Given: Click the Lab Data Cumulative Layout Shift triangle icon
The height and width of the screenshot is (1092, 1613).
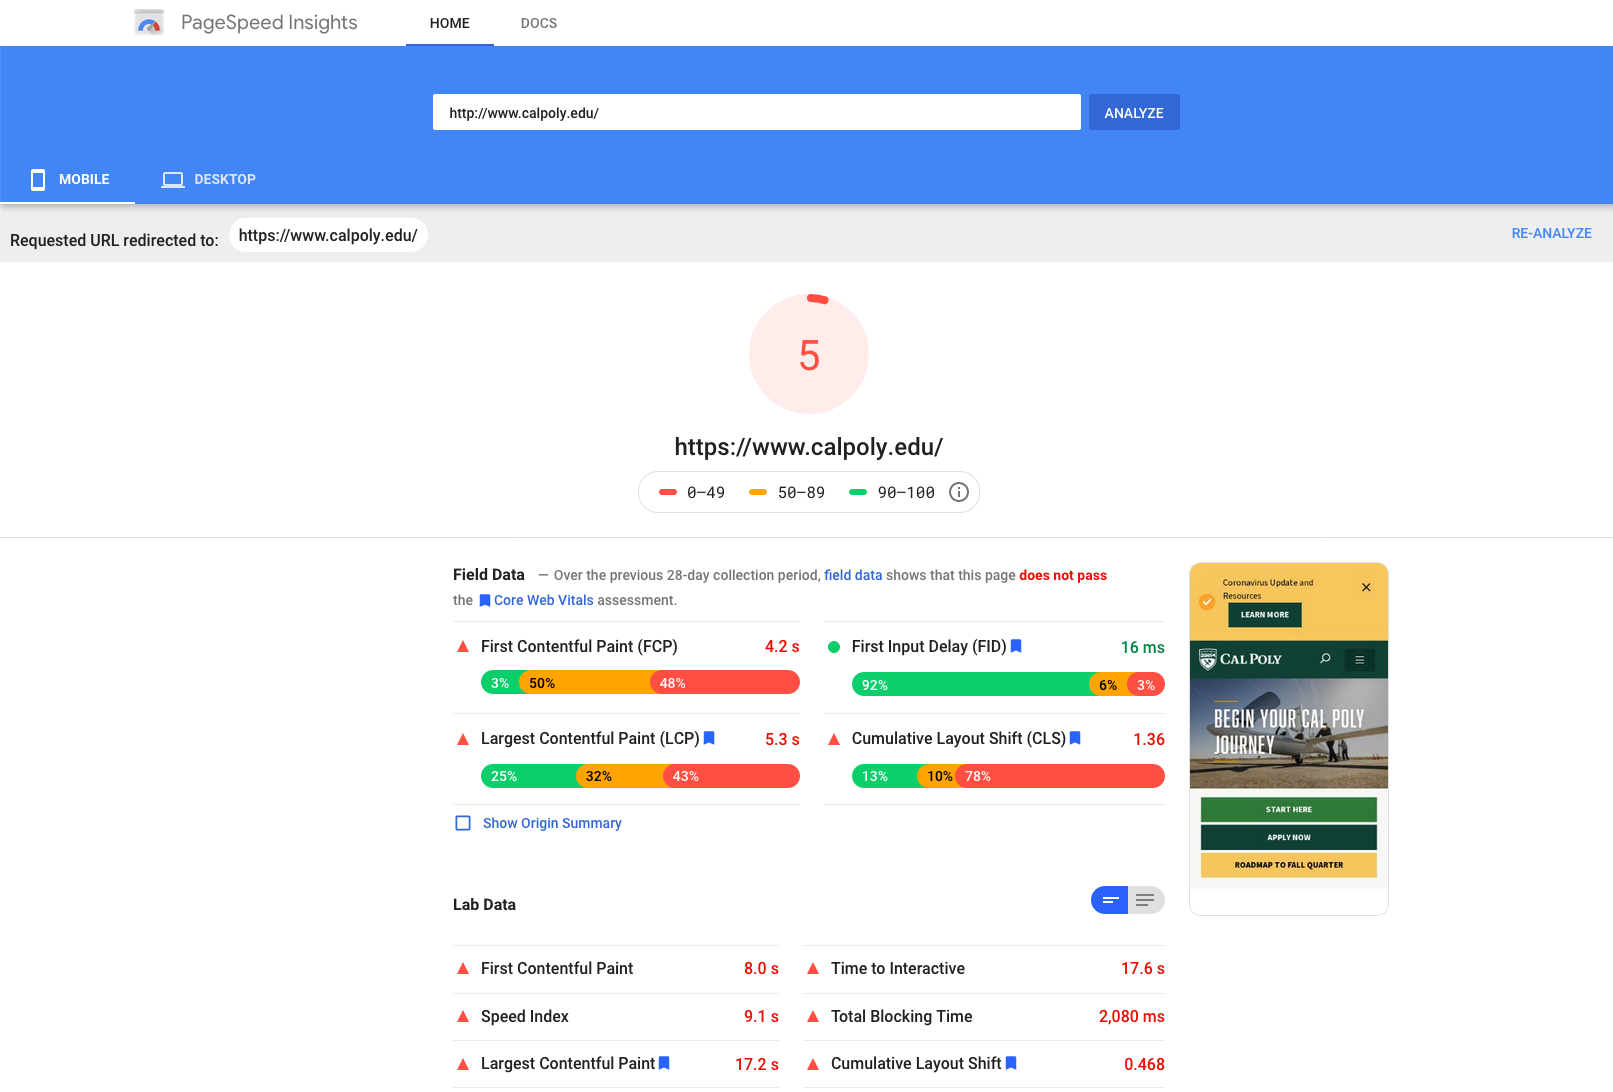Looking at the screenshot, I should click(x=813, y=1064).
